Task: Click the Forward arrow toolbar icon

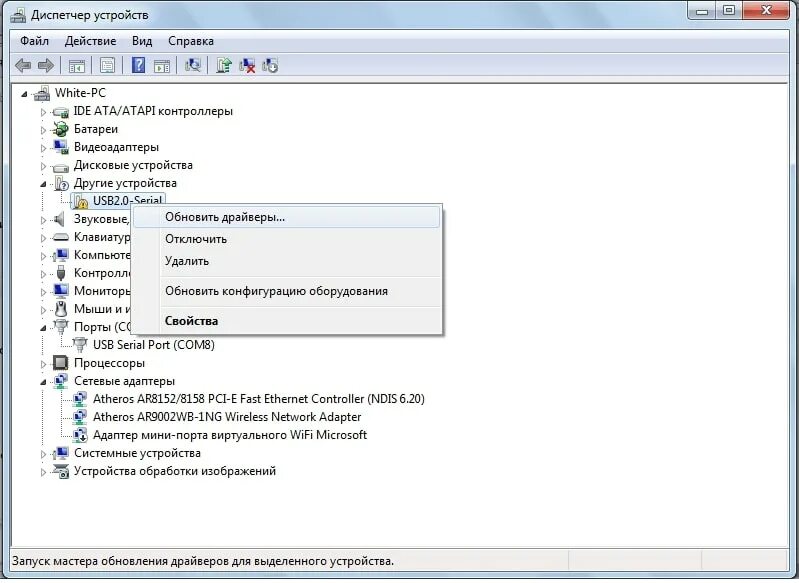Action: click(x=46, y=65)
